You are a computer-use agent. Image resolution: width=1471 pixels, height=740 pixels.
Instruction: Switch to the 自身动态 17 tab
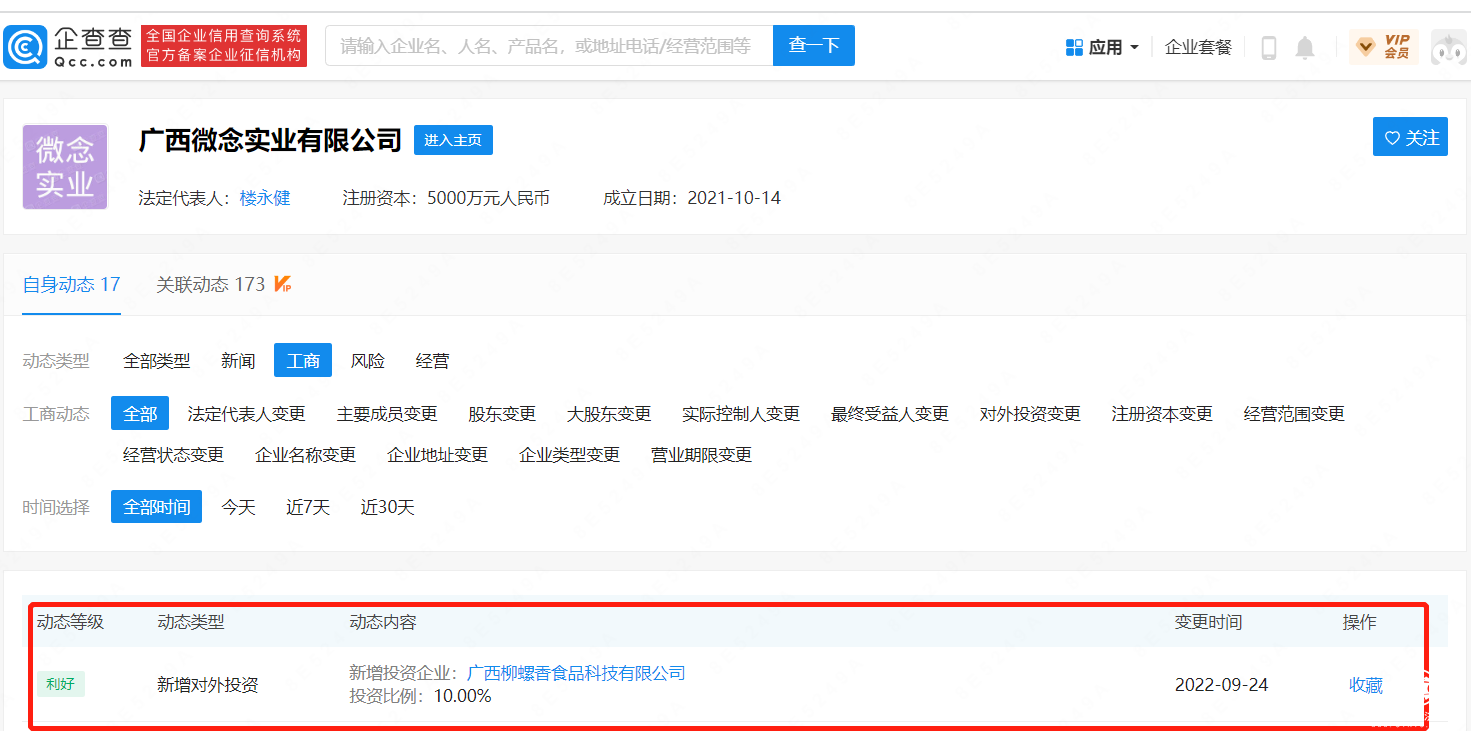(x=72, y=285)
